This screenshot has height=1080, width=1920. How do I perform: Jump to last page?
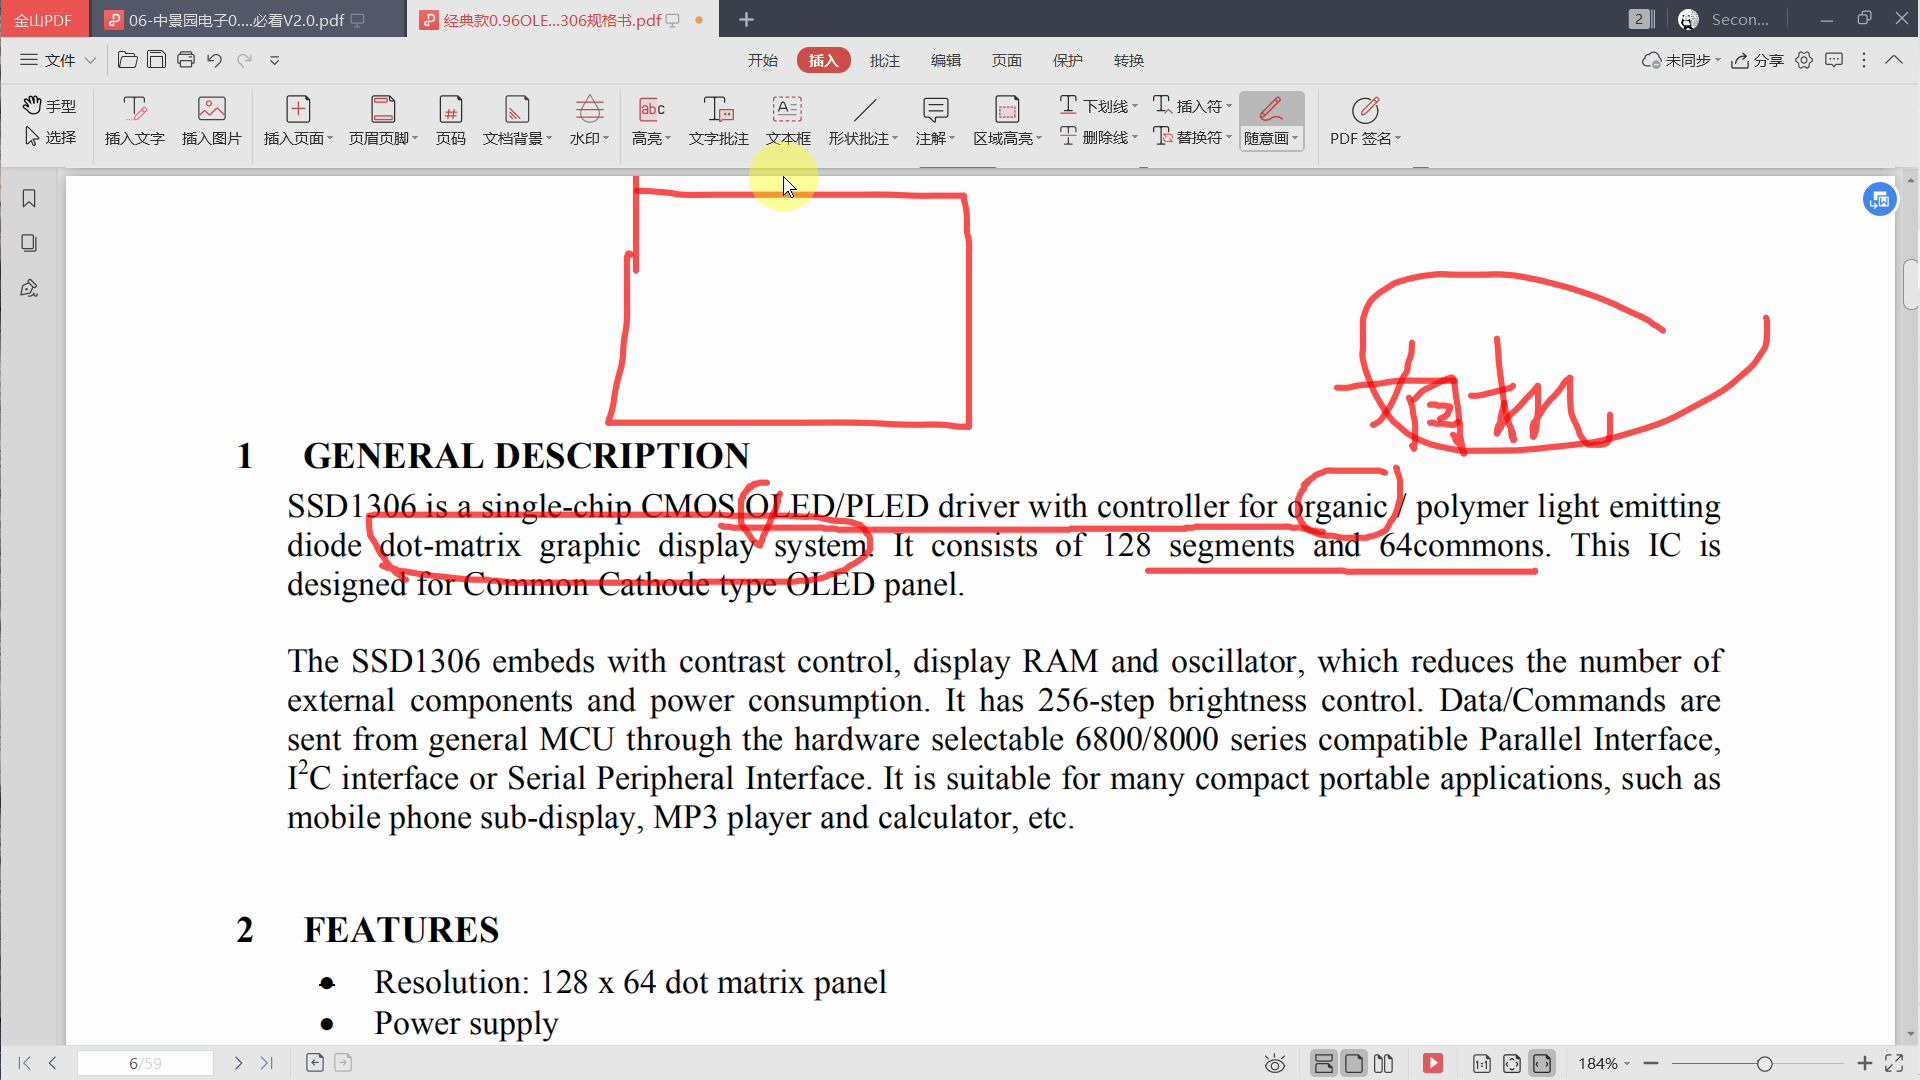tap(266, 1063)
